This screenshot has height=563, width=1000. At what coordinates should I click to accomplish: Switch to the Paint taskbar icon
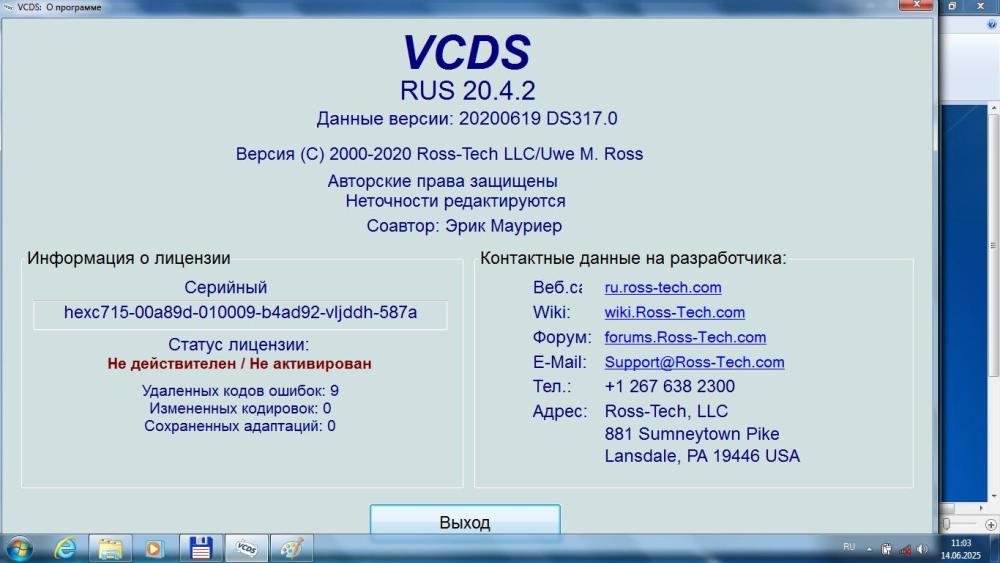click(291, 548)
